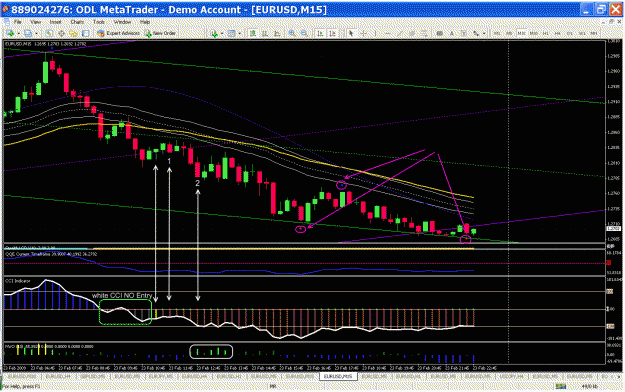Switch to Line Chart display

coord(277,33)
